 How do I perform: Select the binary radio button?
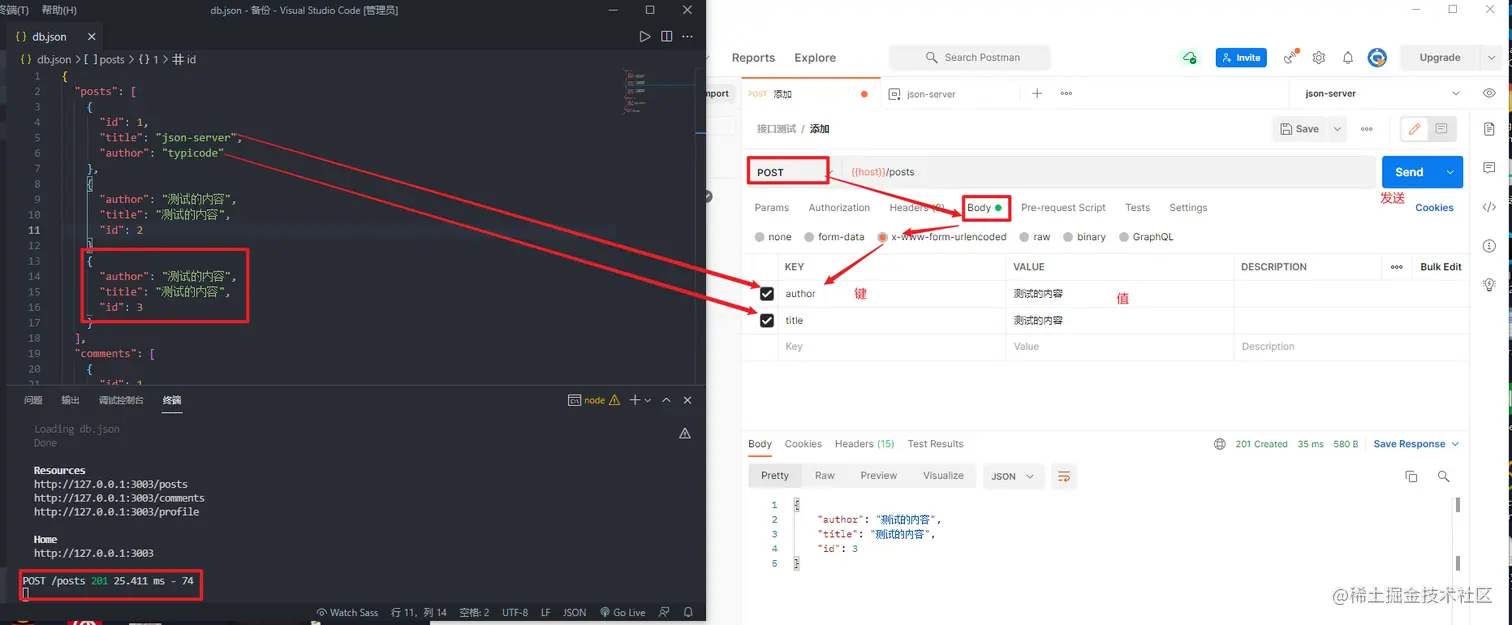coord(1068,237)
